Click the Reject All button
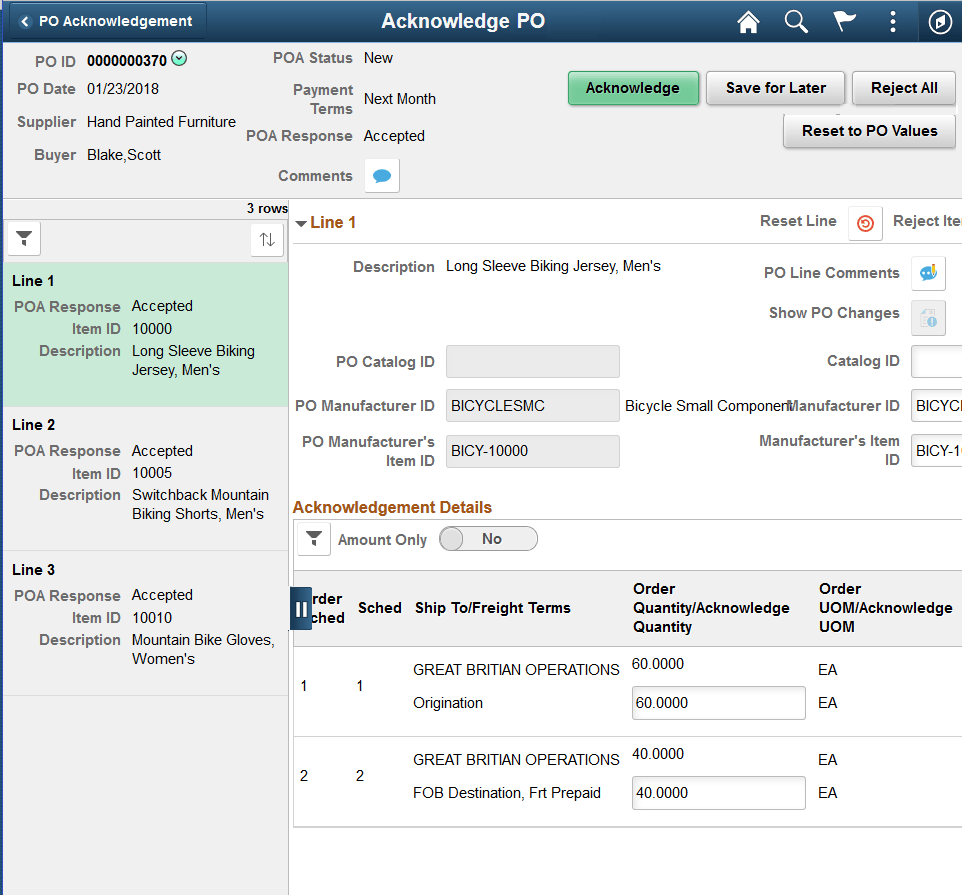 tap(903, 88)
